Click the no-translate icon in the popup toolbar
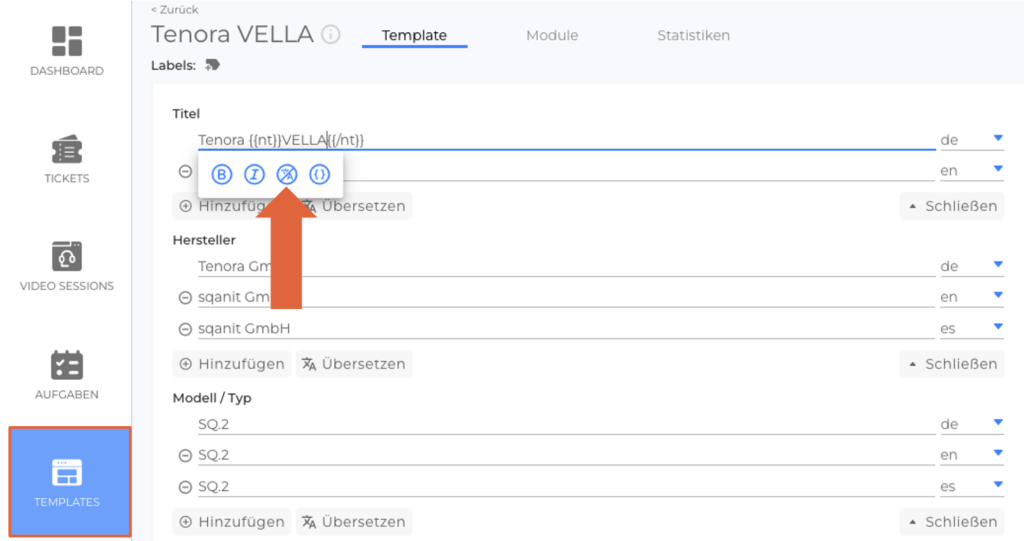 tap(287, 175)
